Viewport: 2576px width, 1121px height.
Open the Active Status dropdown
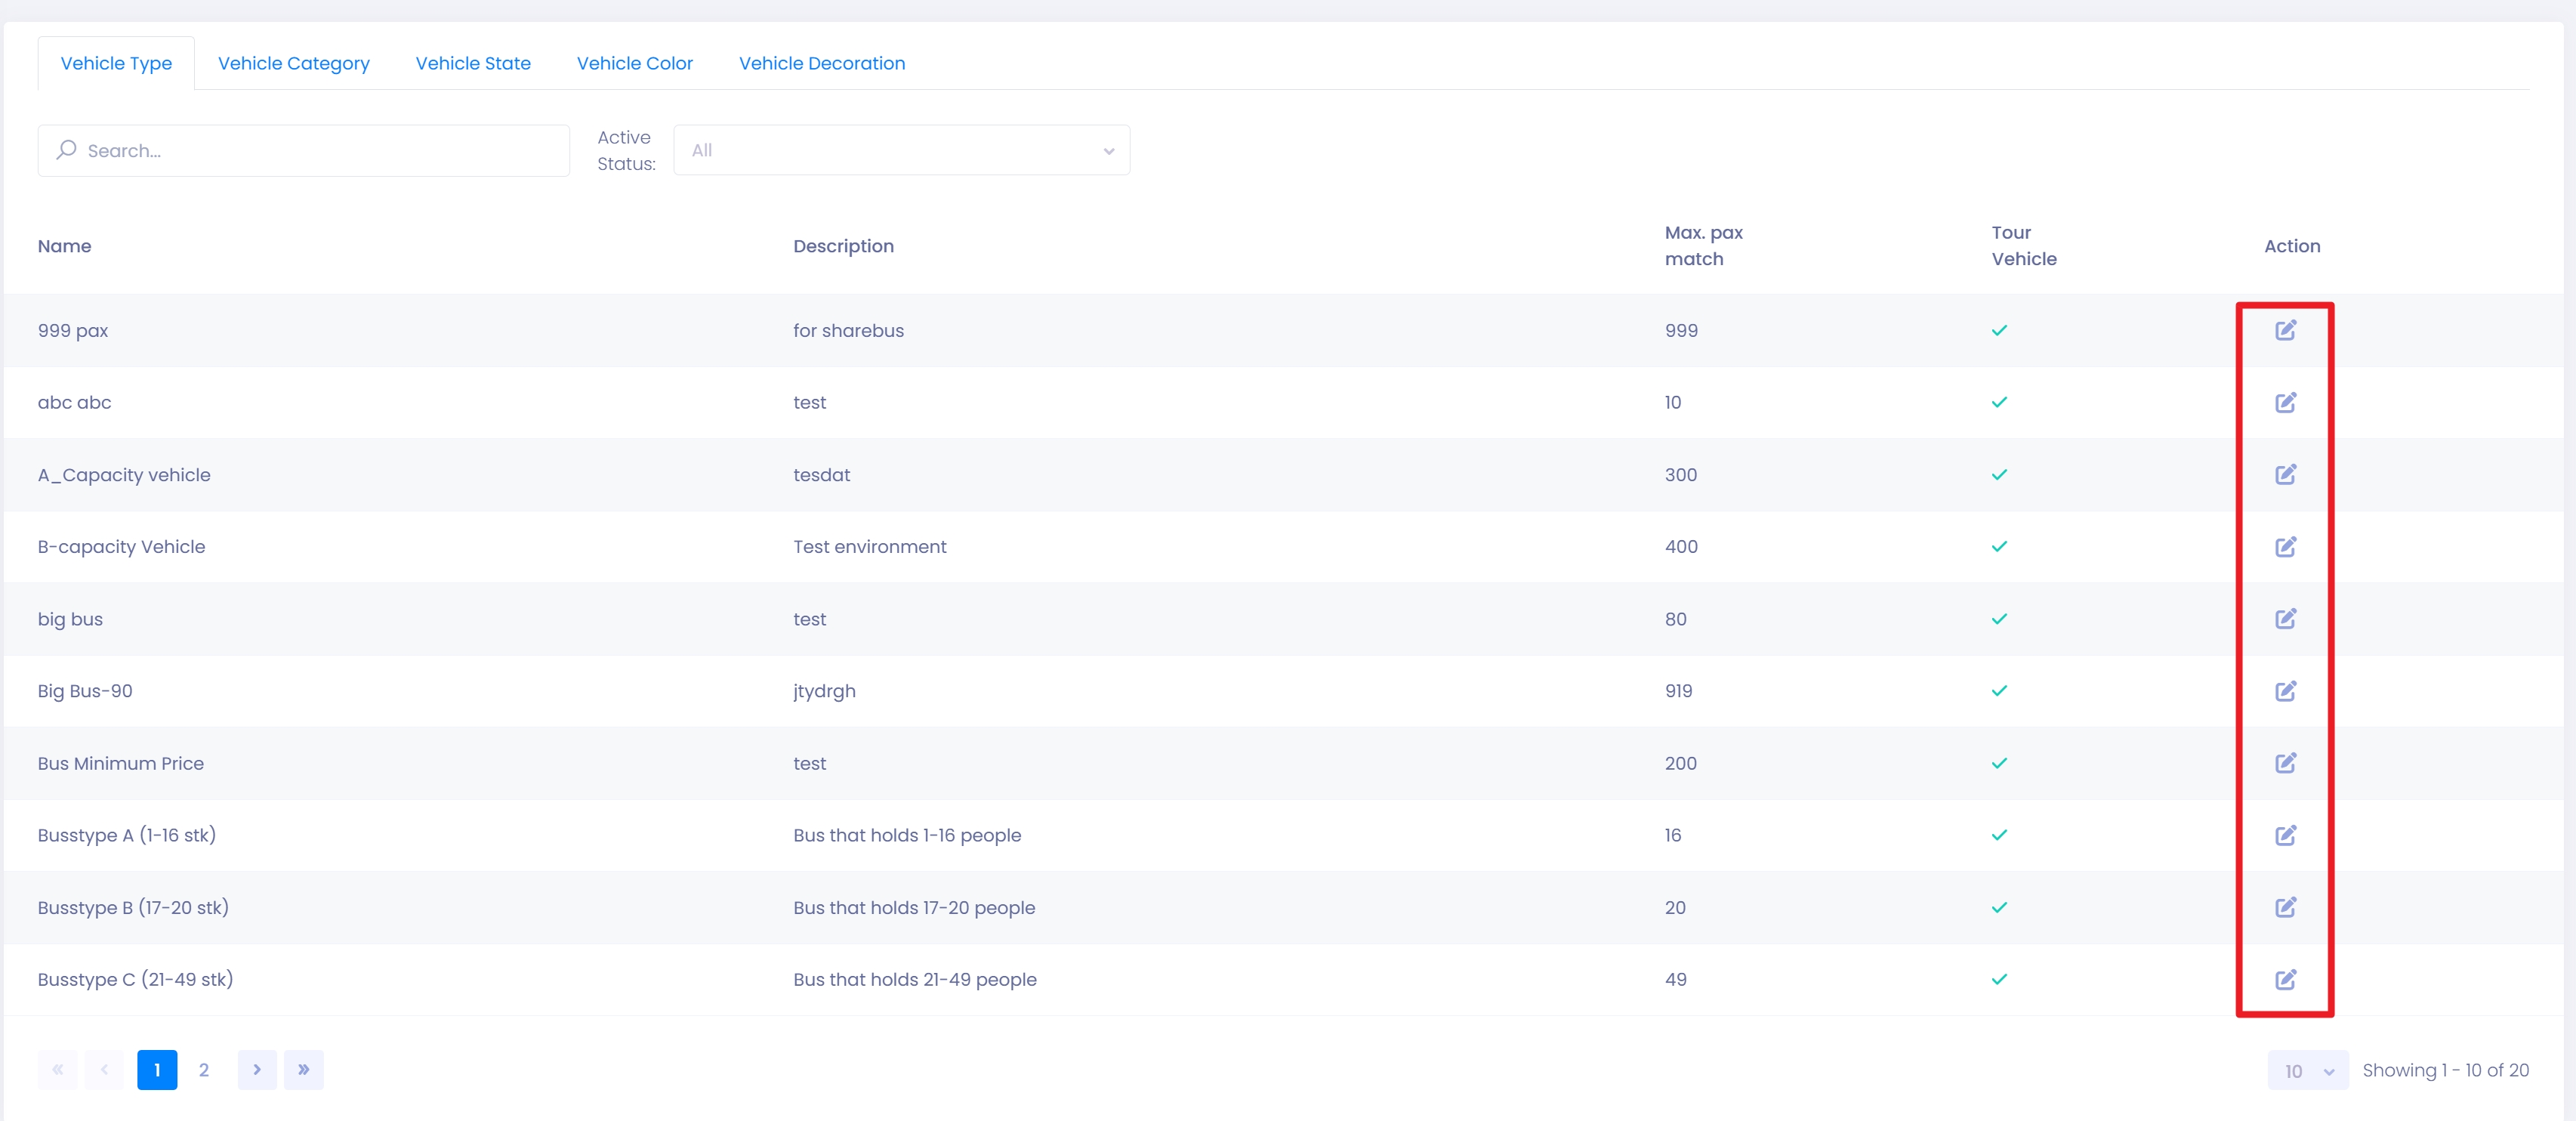click(x=901, y=150)
